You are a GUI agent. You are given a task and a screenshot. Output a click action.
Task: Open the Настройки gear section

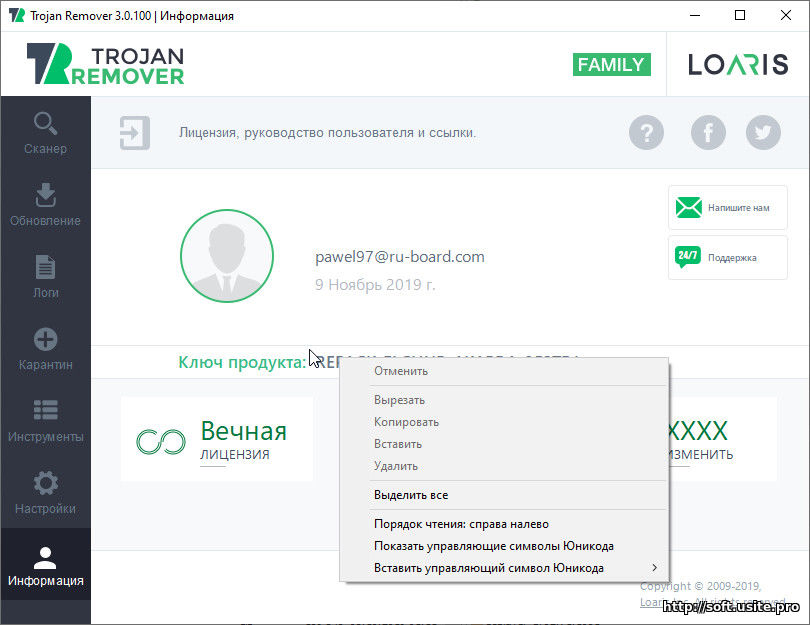45,492
